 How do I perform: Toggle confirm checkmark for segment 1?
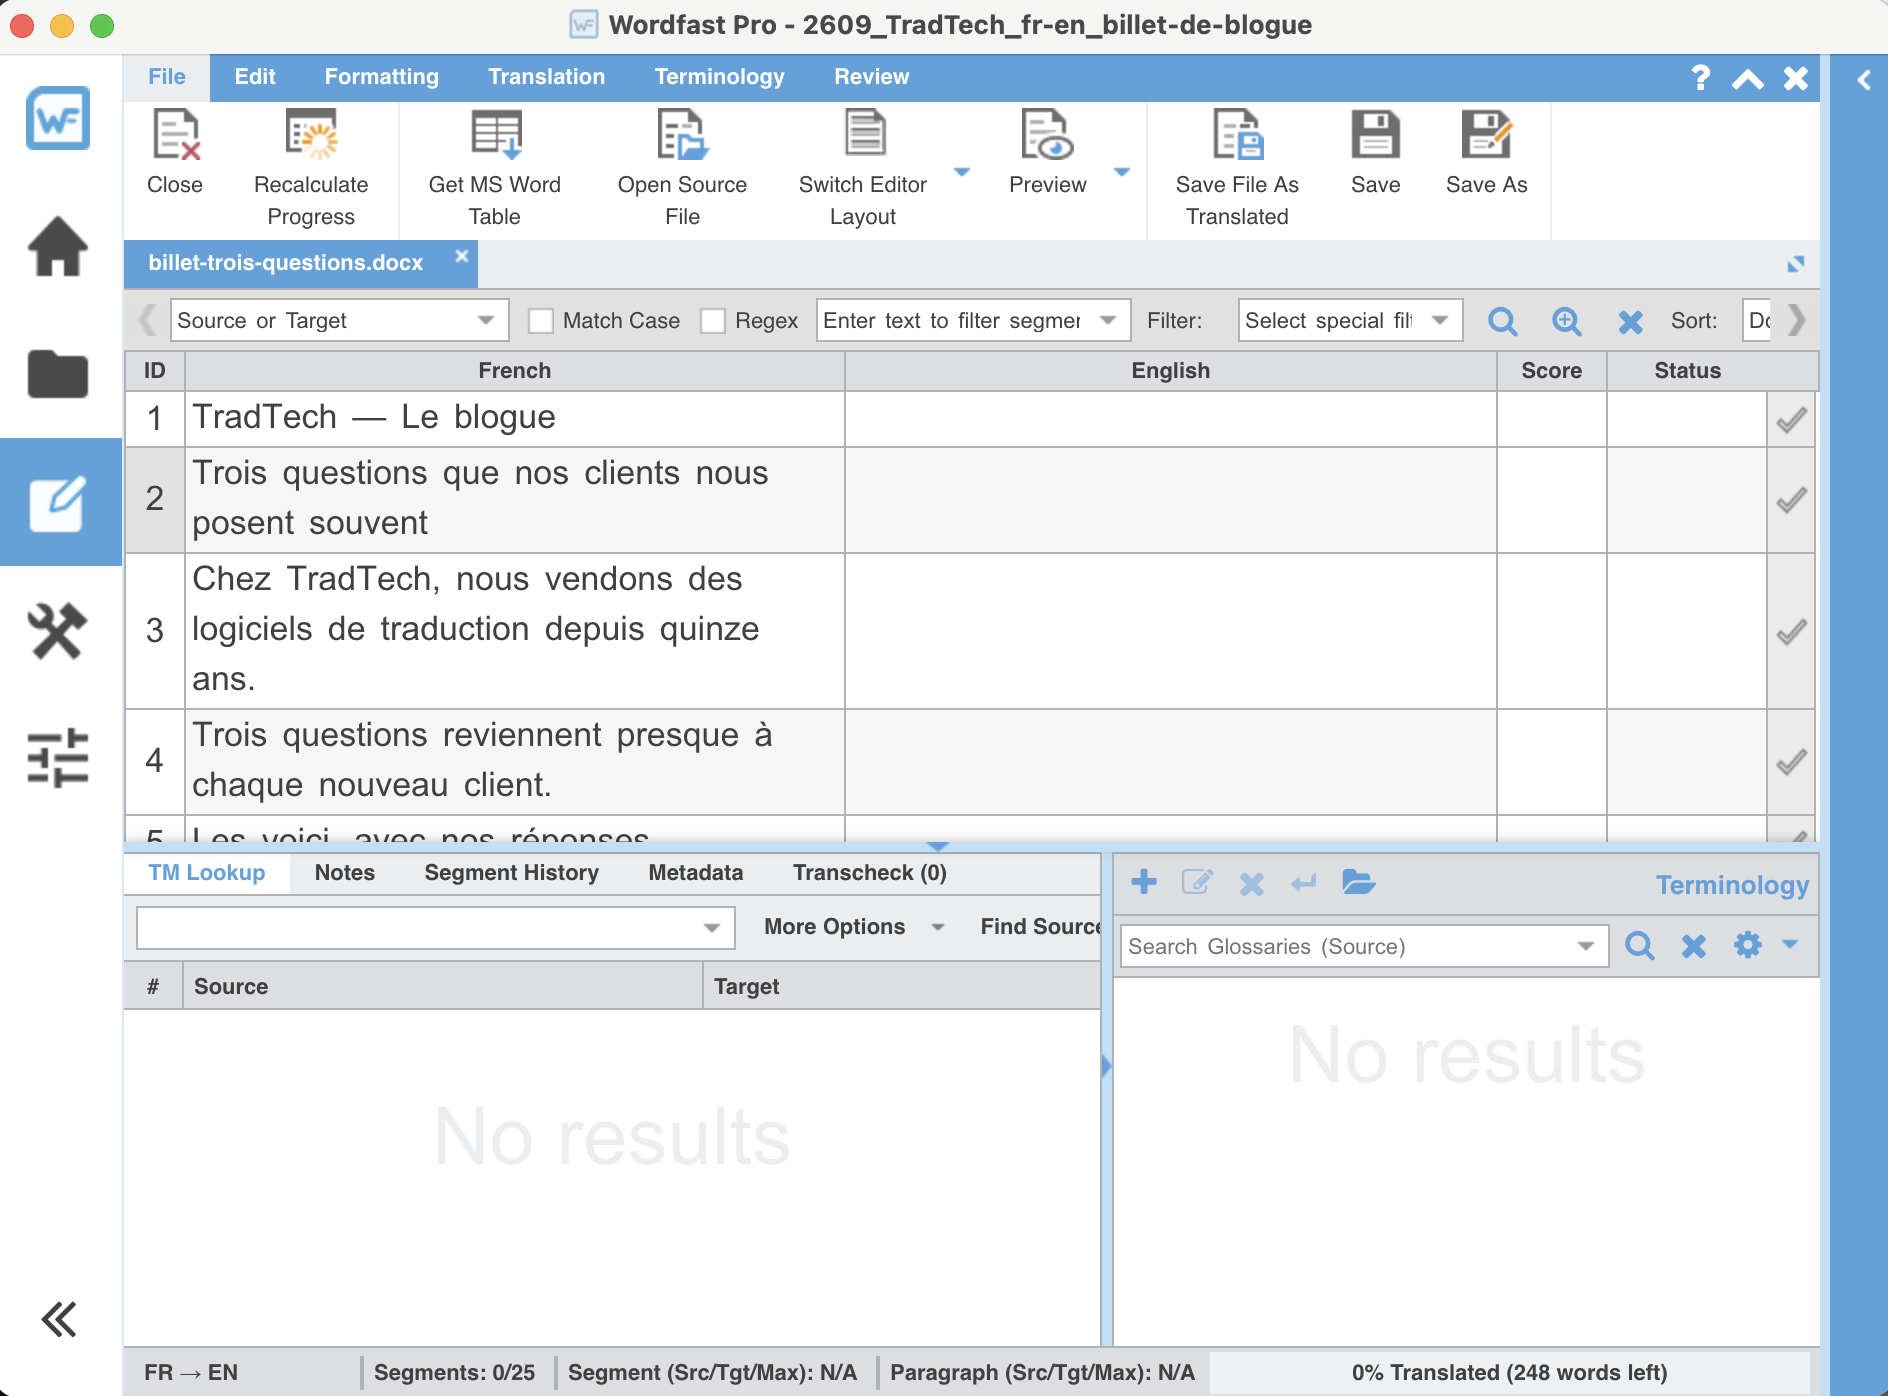[x=1791, y=420]
